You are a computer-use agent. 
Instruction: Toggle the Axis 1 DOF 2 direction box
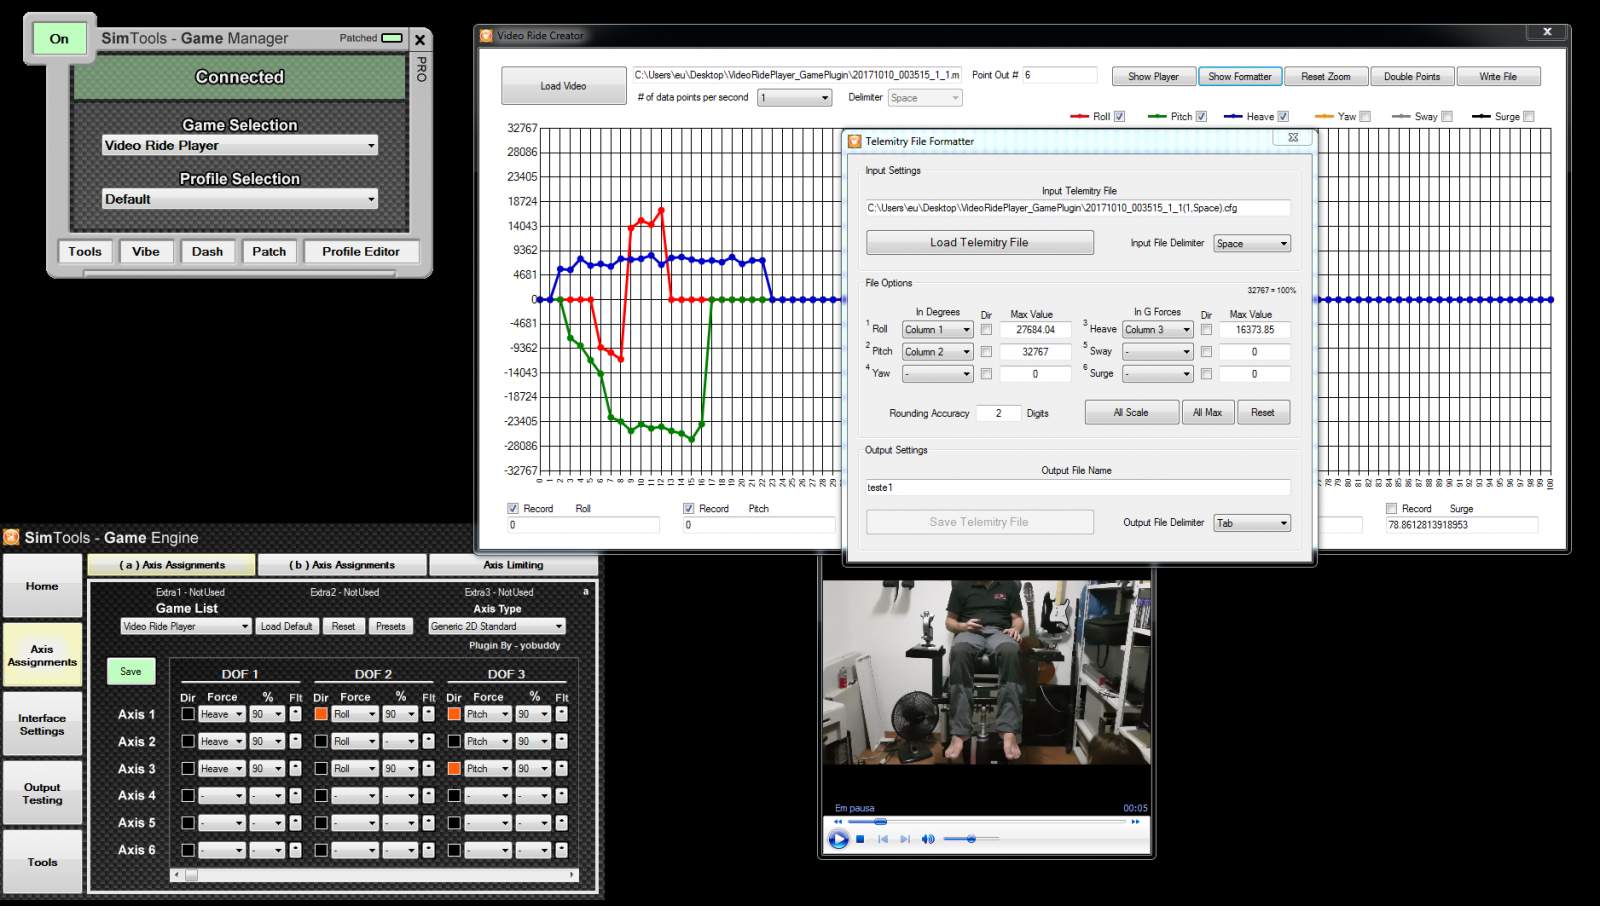(x=321, y=714)
